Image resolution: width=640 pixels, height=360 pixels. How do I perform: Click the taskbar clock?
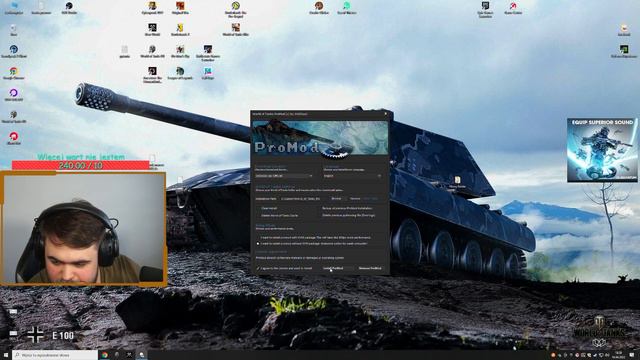pyautogui.click(x=619, y=355)
